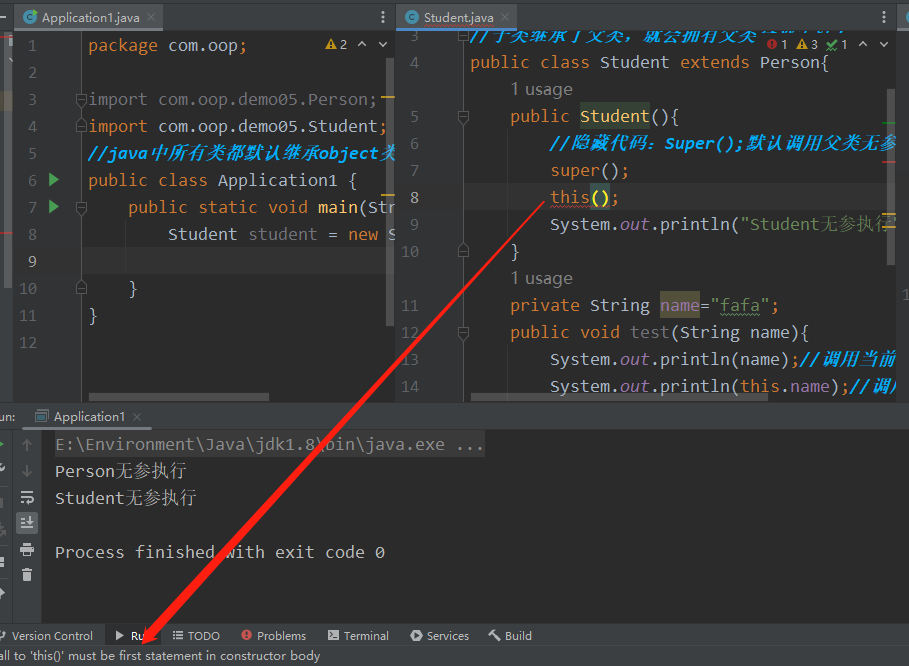
Task: Switch to Application1.java editor tab
Action: (x=90, y=17)
